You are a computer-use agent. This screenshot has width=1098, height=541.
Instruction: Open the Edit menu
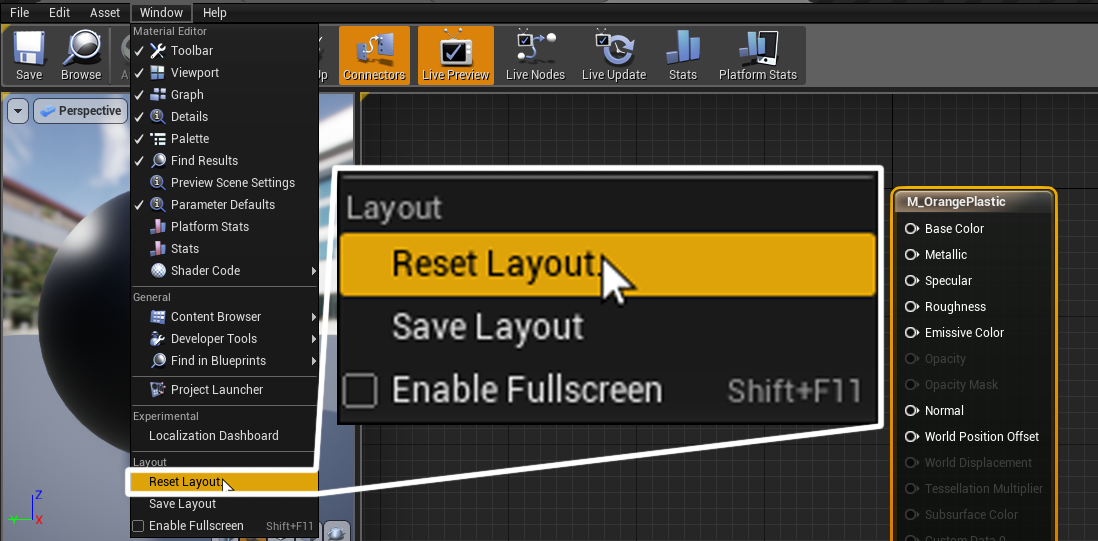click(x=60, y=13)
